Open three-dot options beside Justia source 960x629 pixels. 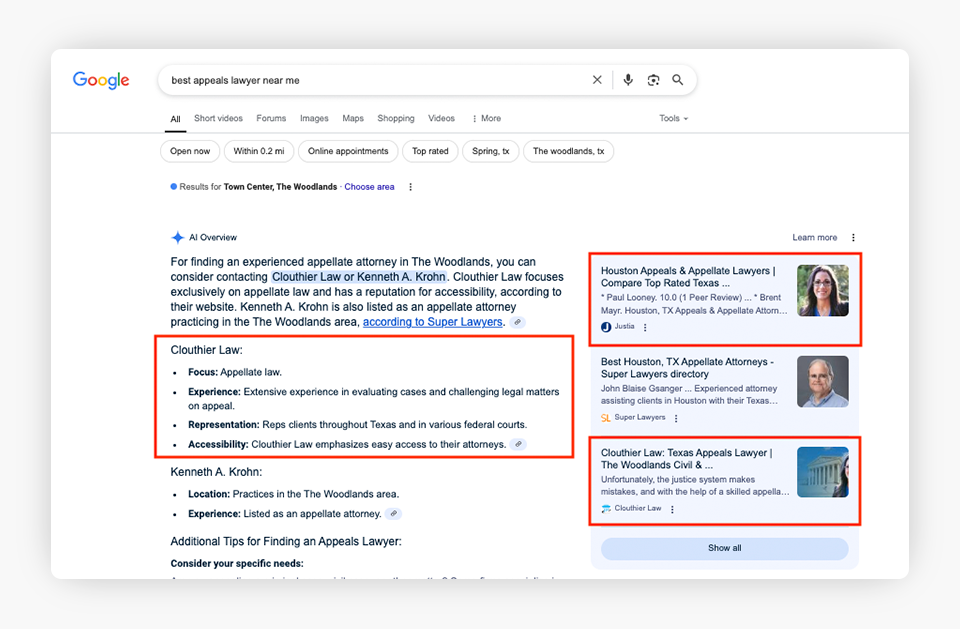645,327
